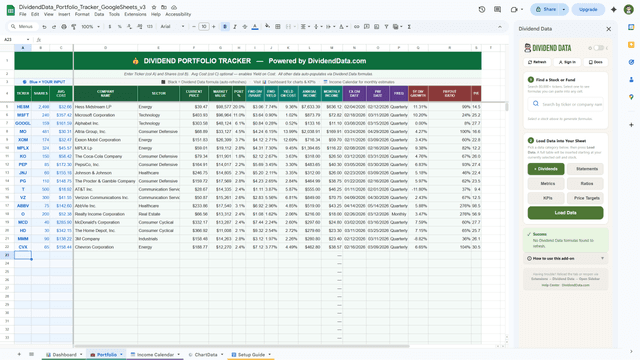
Task: Toggle italic formatting in the toolbar
Action: click(x=235, y=27)
